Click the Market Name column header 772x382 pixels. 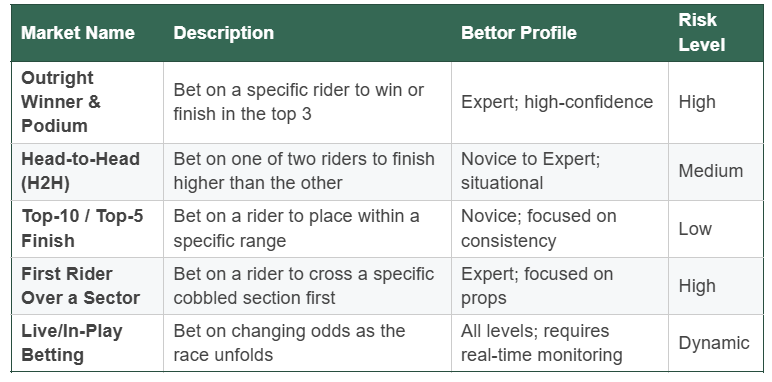(78, 33)
